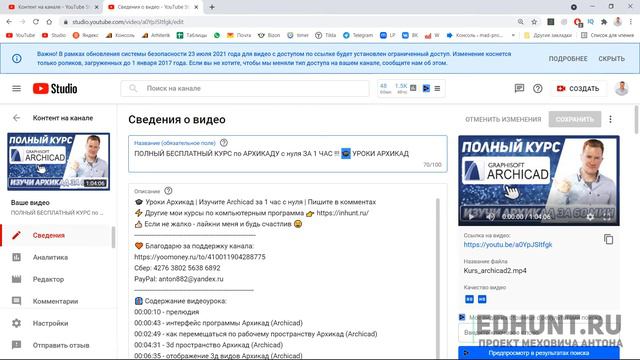640x360 pixels.
Task: Click the yoomoney.ru link line in description
Action: coord(200,257)
